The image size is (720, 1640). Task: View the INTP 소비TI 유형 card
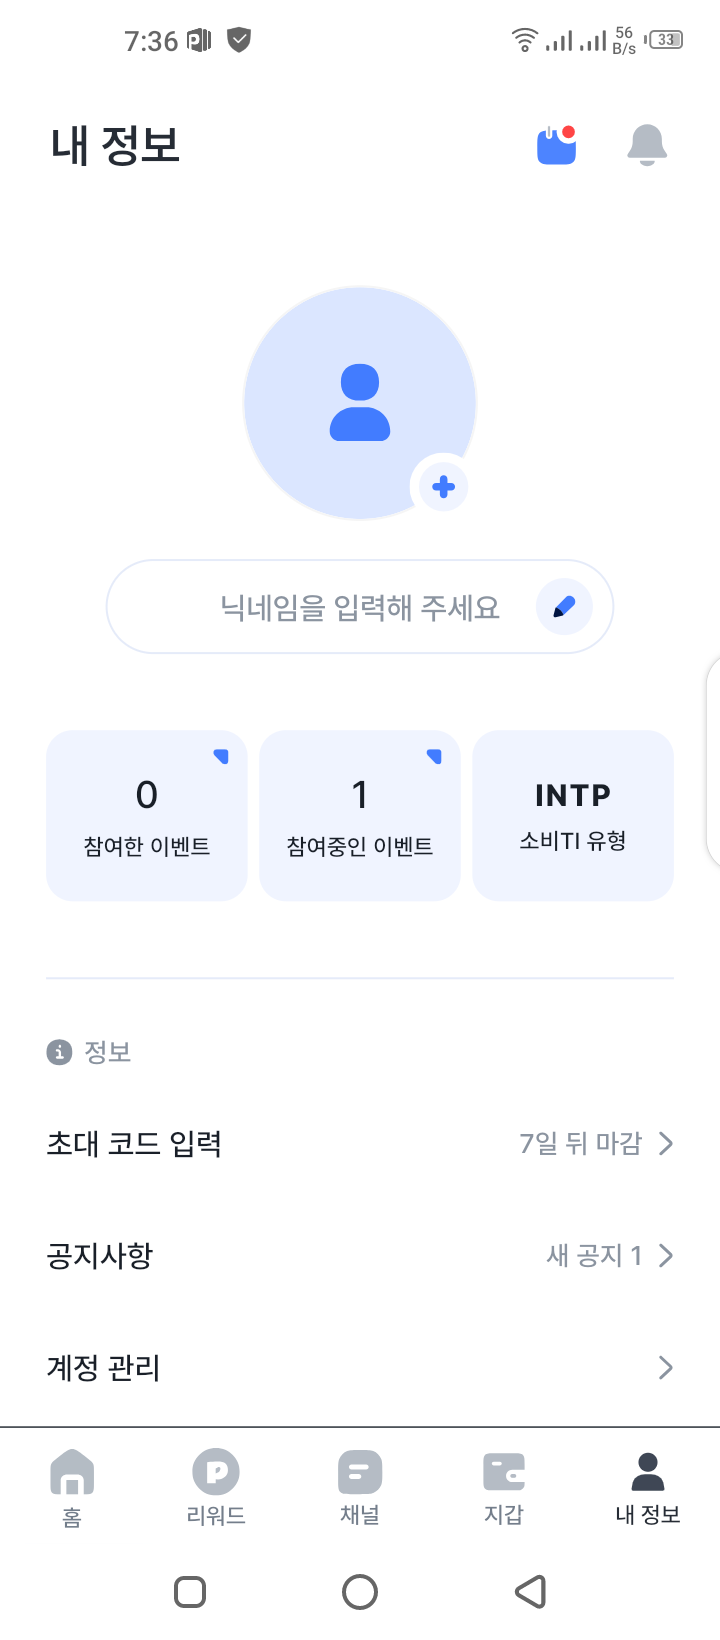pyautogui.click(x=573, y=815)
